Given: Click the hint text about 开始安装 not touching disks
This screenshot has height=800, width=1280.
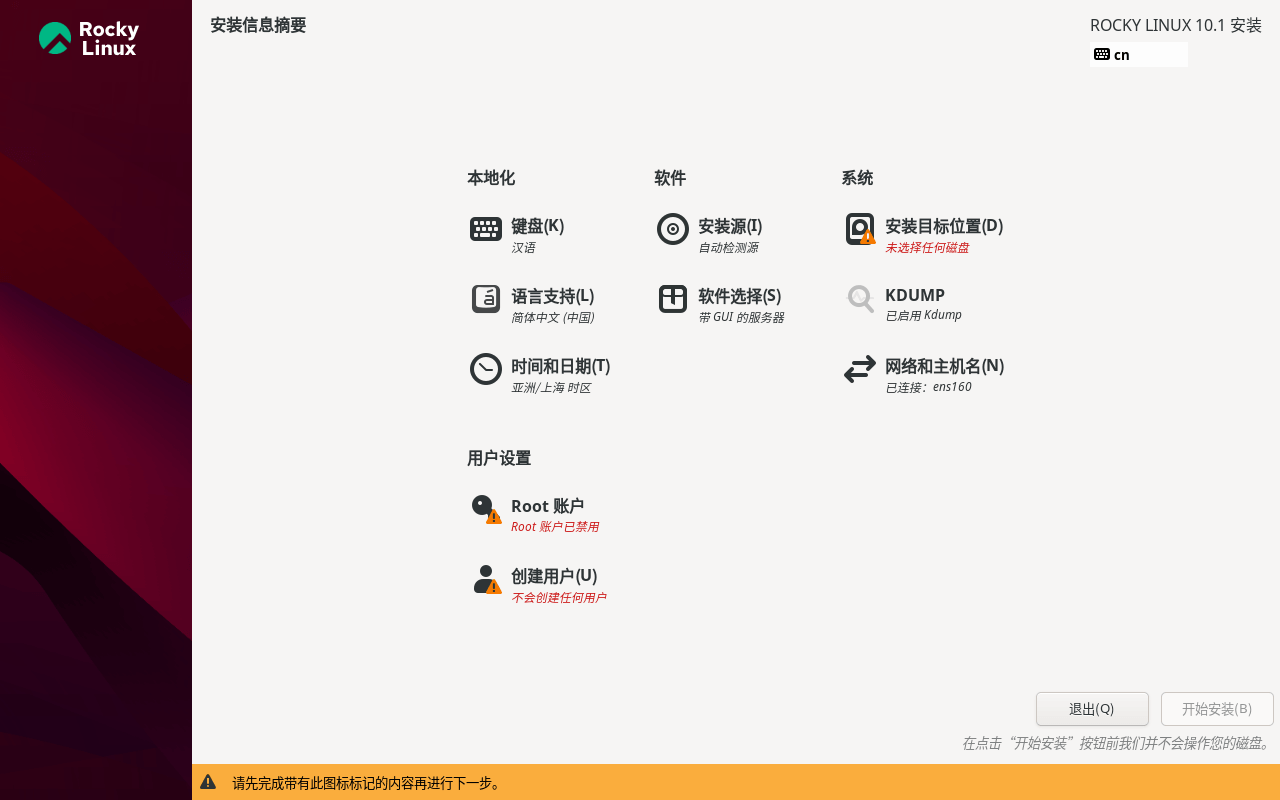Looking at the screenshot, I should (1116, 743).
